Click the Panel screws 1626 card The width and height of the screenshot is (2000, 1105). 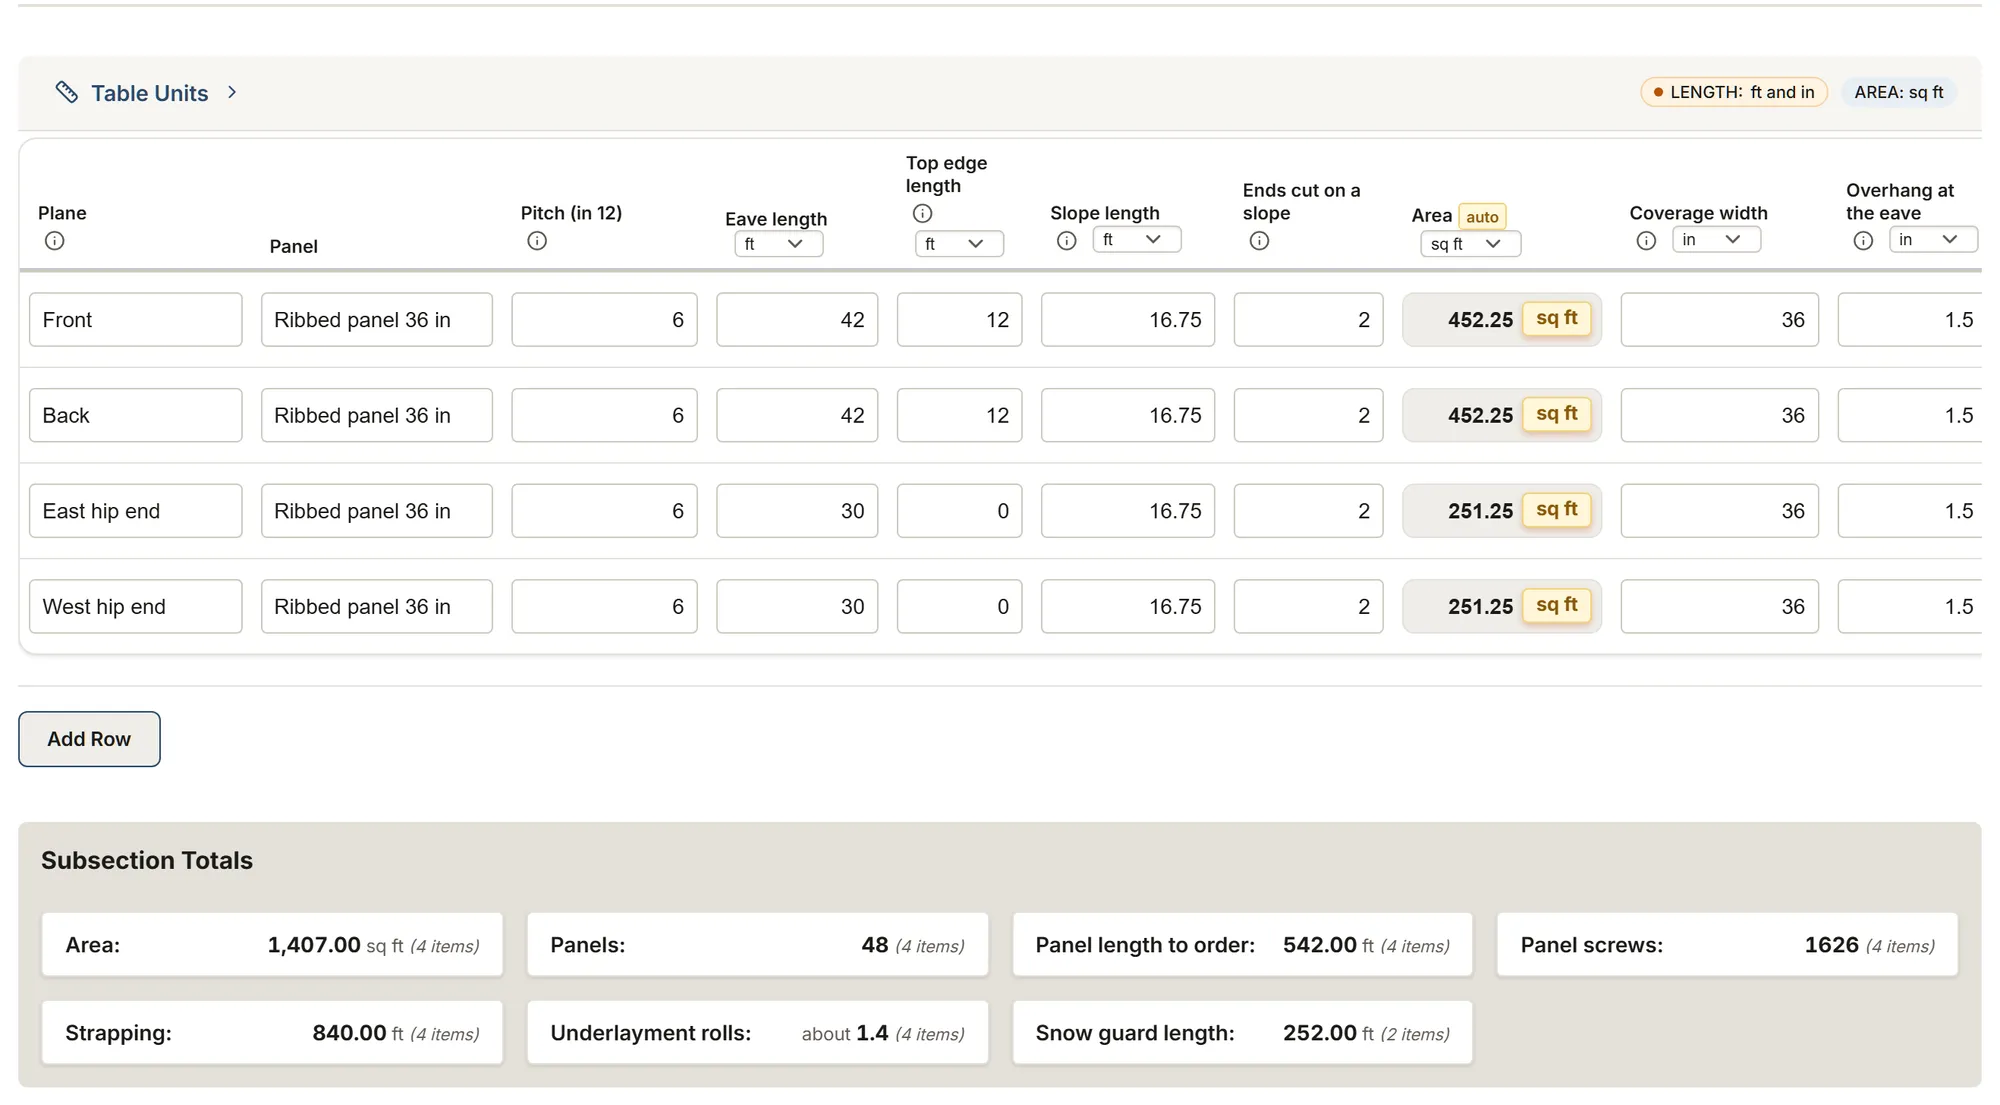coord(1728,945)
